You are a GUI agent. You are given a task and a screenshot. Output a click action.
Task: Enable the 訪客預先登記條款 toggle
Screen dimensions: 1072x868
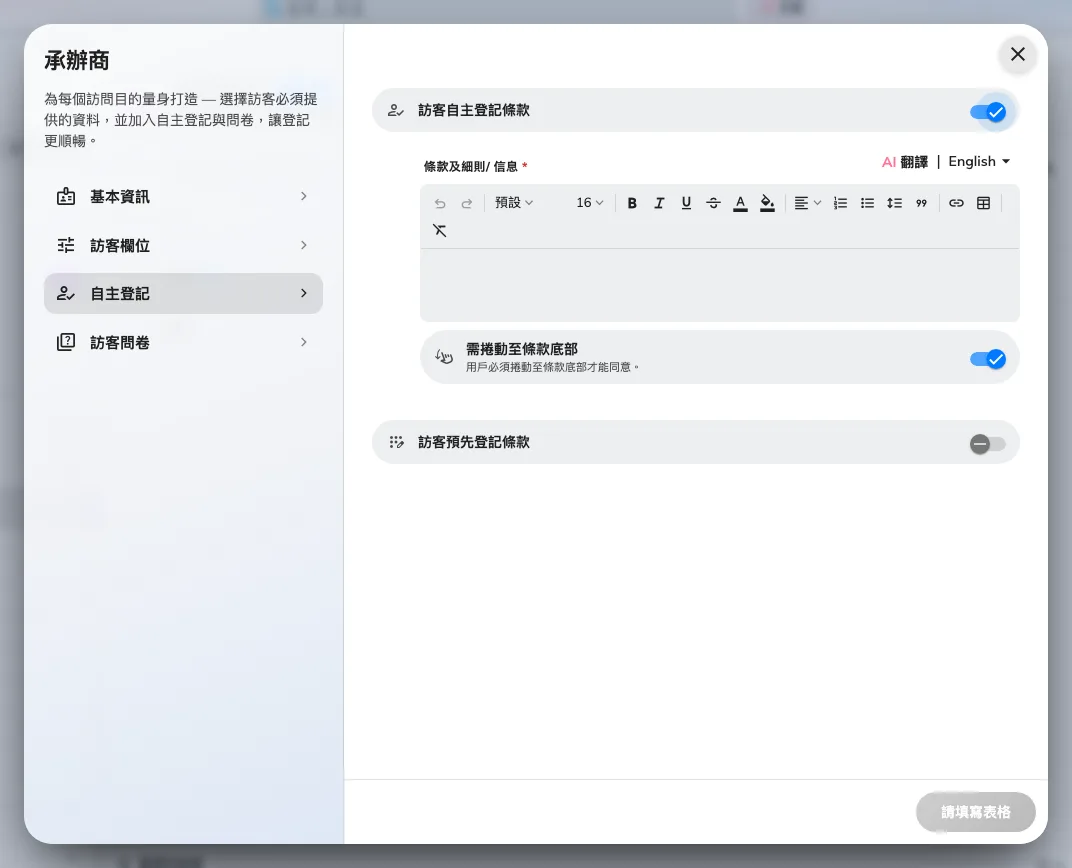(988, 444)
